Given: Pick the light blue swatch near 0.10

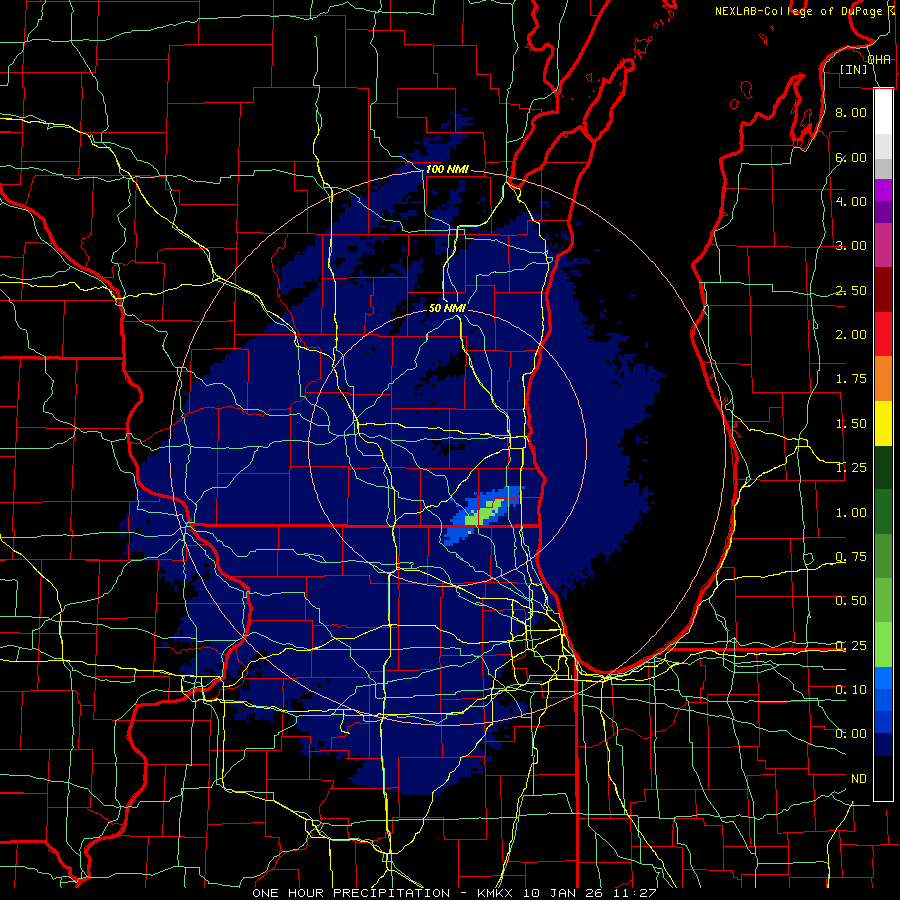Looking at the screenshot, I should tap(883, 678).
